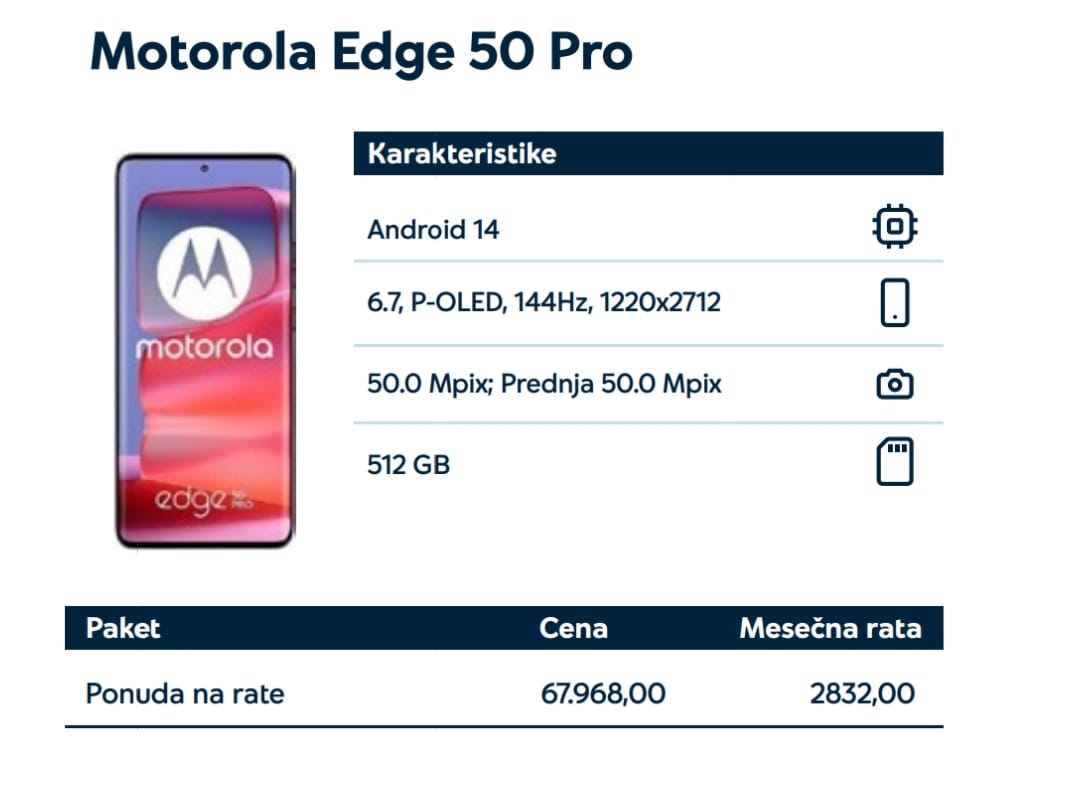Click the Motorola M logo on phone
Screen dimensions: 1079x796
click(204, 273)
